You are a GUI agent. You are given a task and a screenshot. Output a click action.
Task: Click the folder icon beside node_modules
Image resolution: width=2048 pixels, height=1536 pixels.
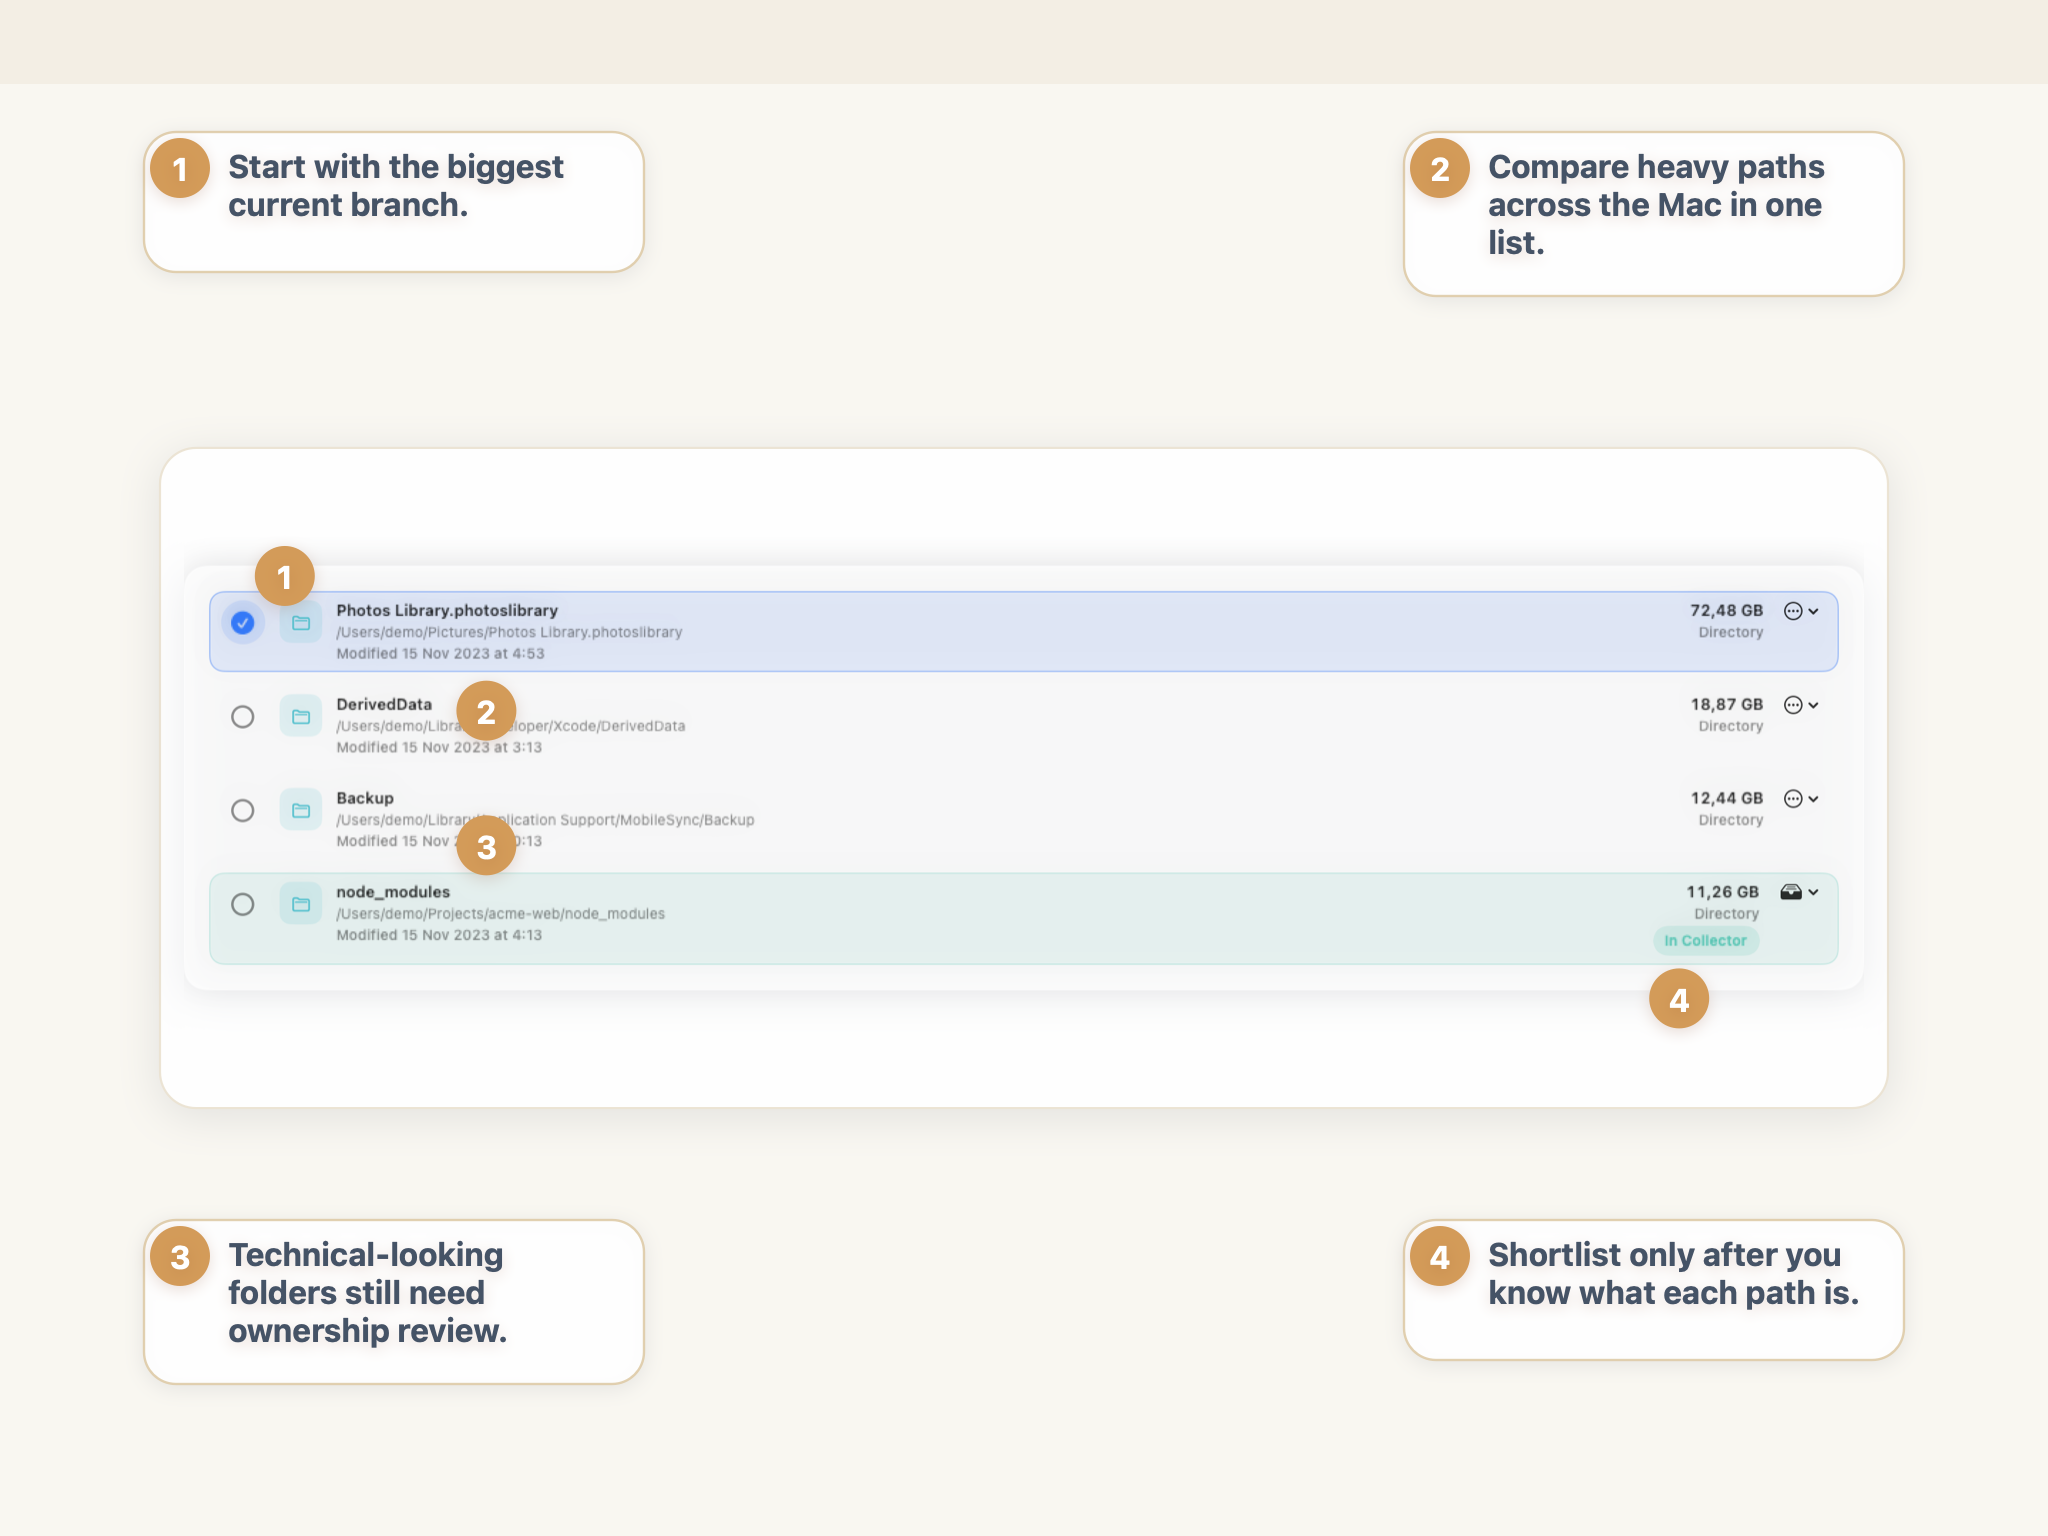point(300,904)
